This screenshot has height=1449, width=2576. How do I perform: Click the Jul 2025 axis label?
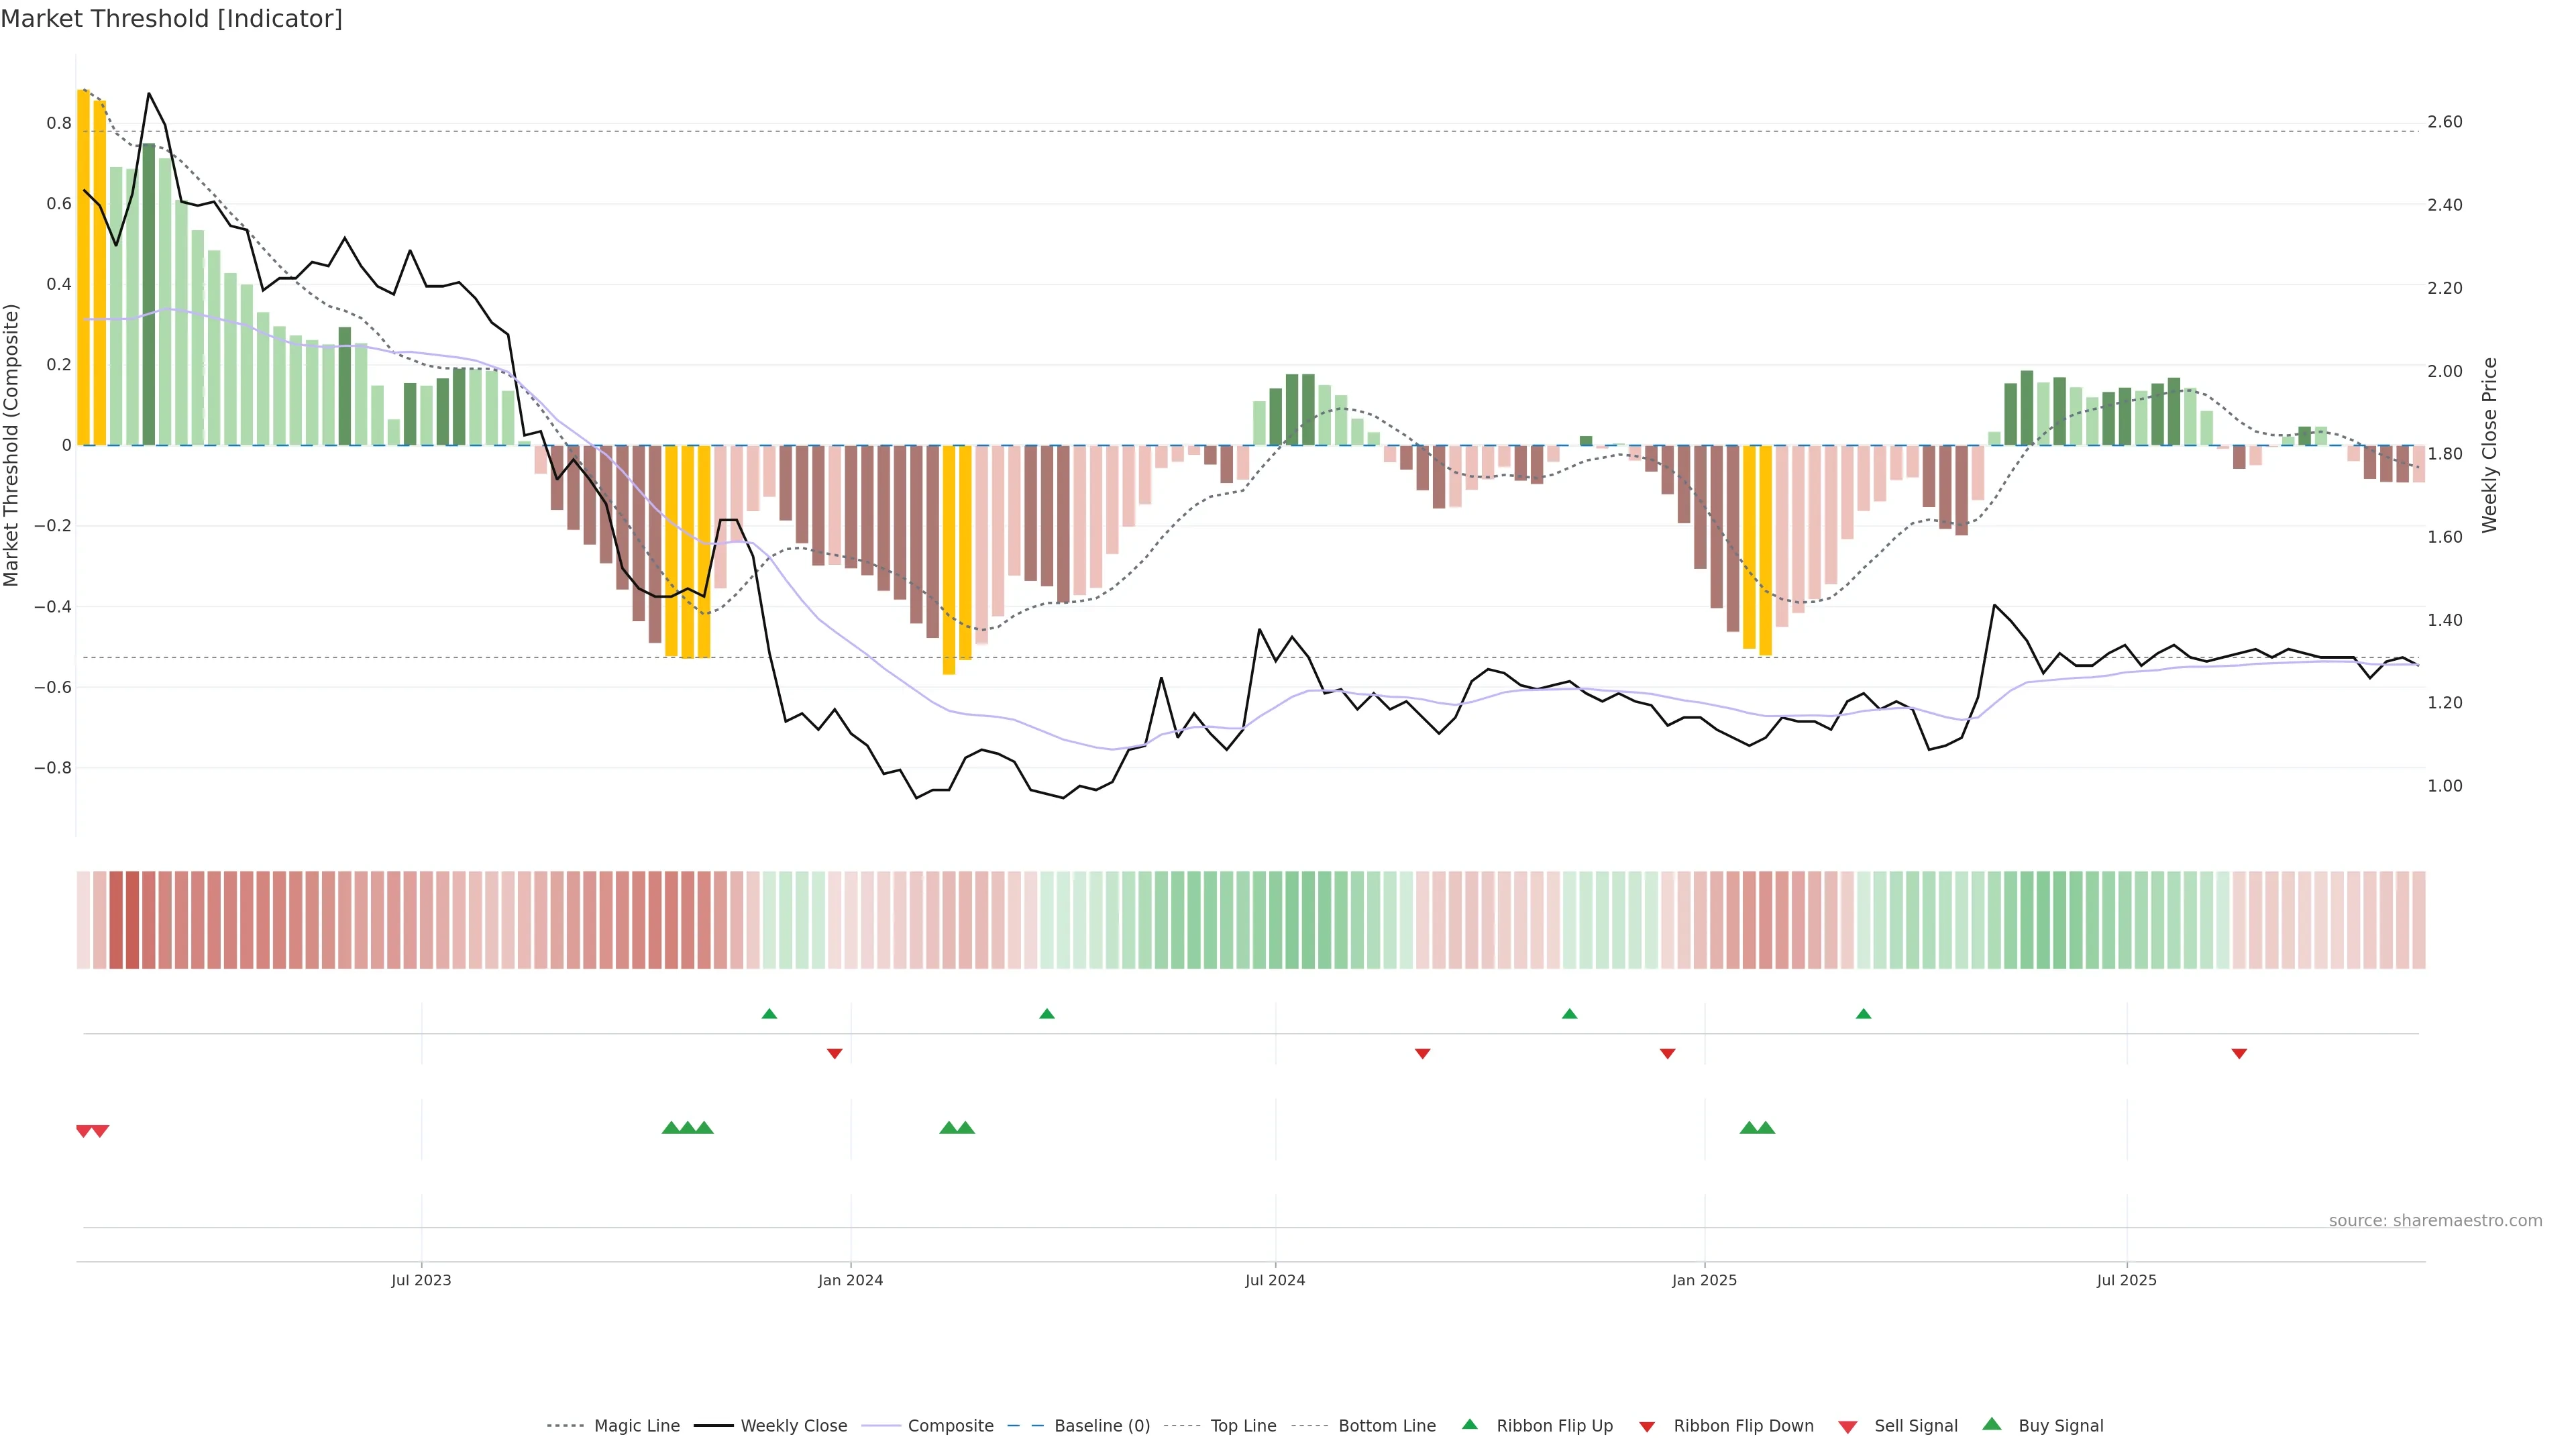tap(2126, 1280)
